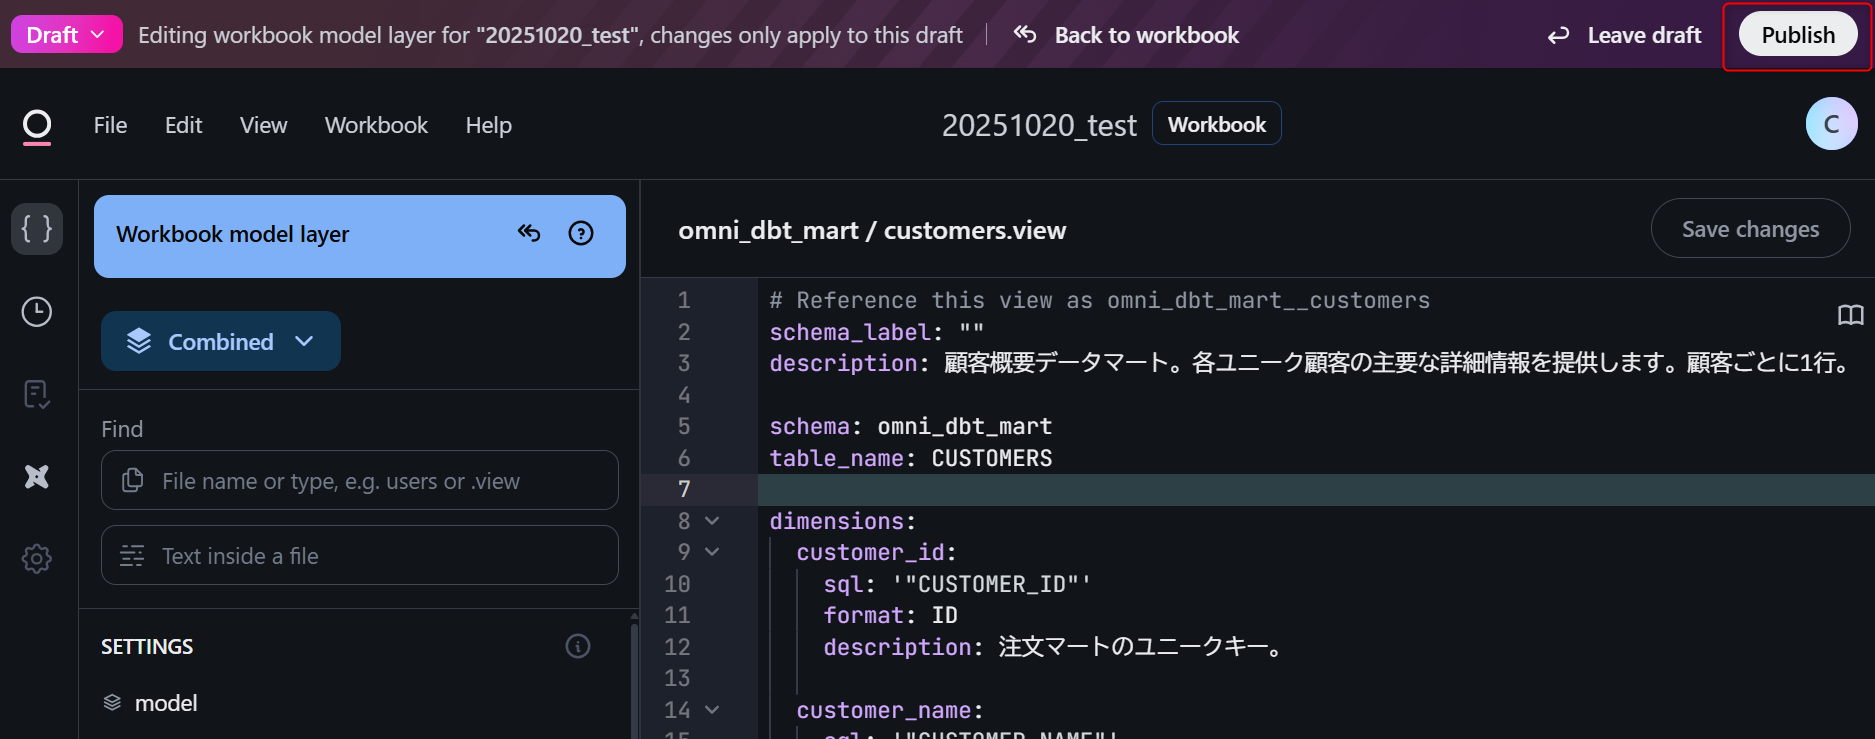This screenshot has width=1875, height=739.
Task: Open the File menu
Action: (x=110, y=125)
